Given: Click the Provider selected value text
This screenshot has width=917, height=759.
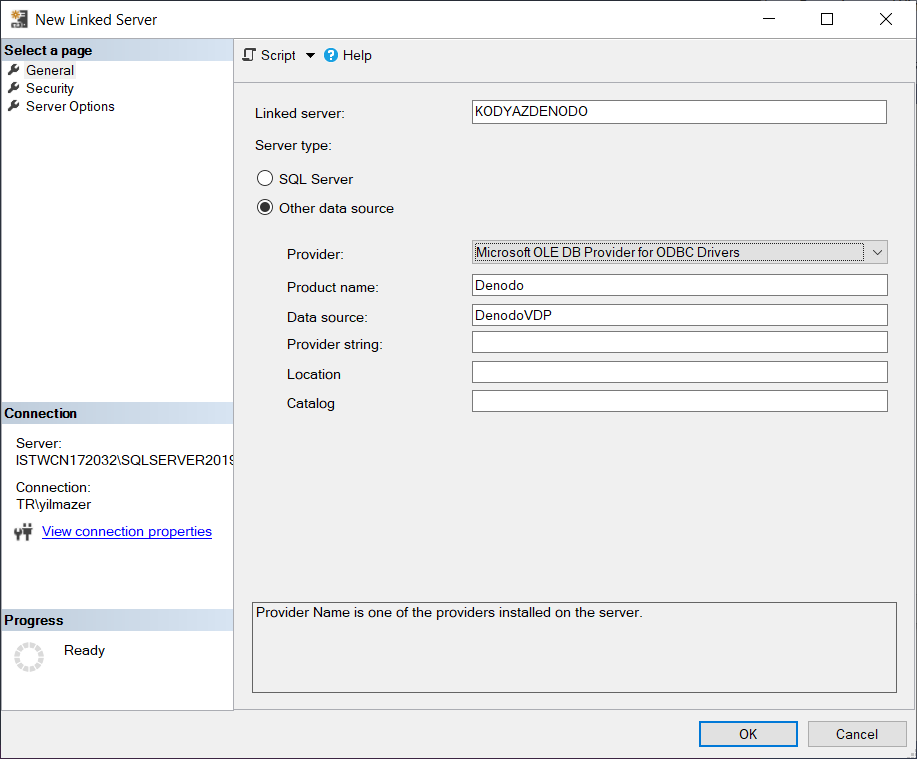Looking at the screenshot, I should coord(608,252).
